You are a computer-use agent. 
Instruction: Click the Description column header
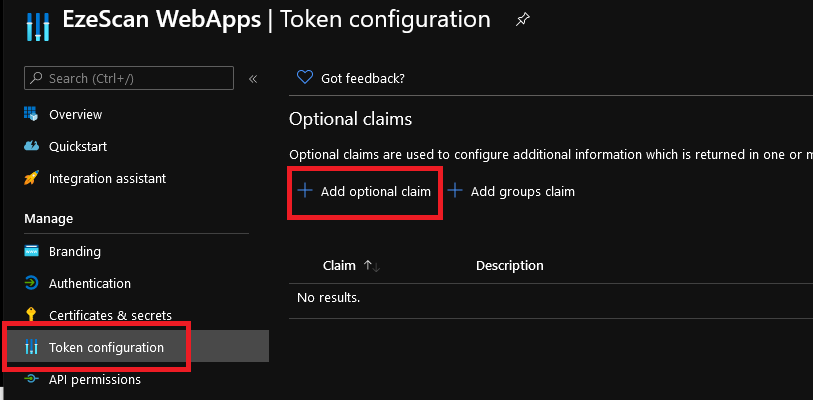pyautogui.click(x=509, y=265)
